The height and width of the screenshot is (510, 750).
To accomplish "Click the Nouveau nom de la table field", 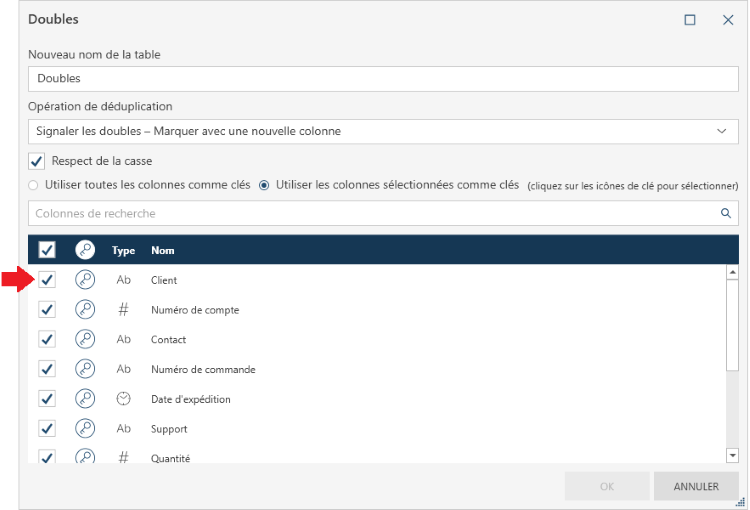I will pyautogui.click(x=383, y=78).
